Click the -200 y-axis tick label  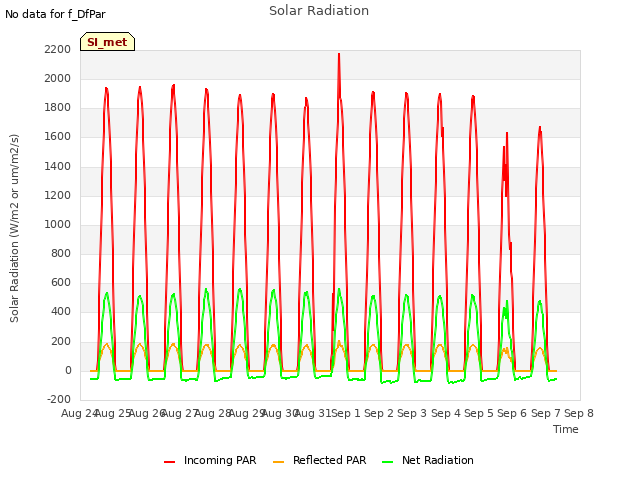[x=59, y=399]
